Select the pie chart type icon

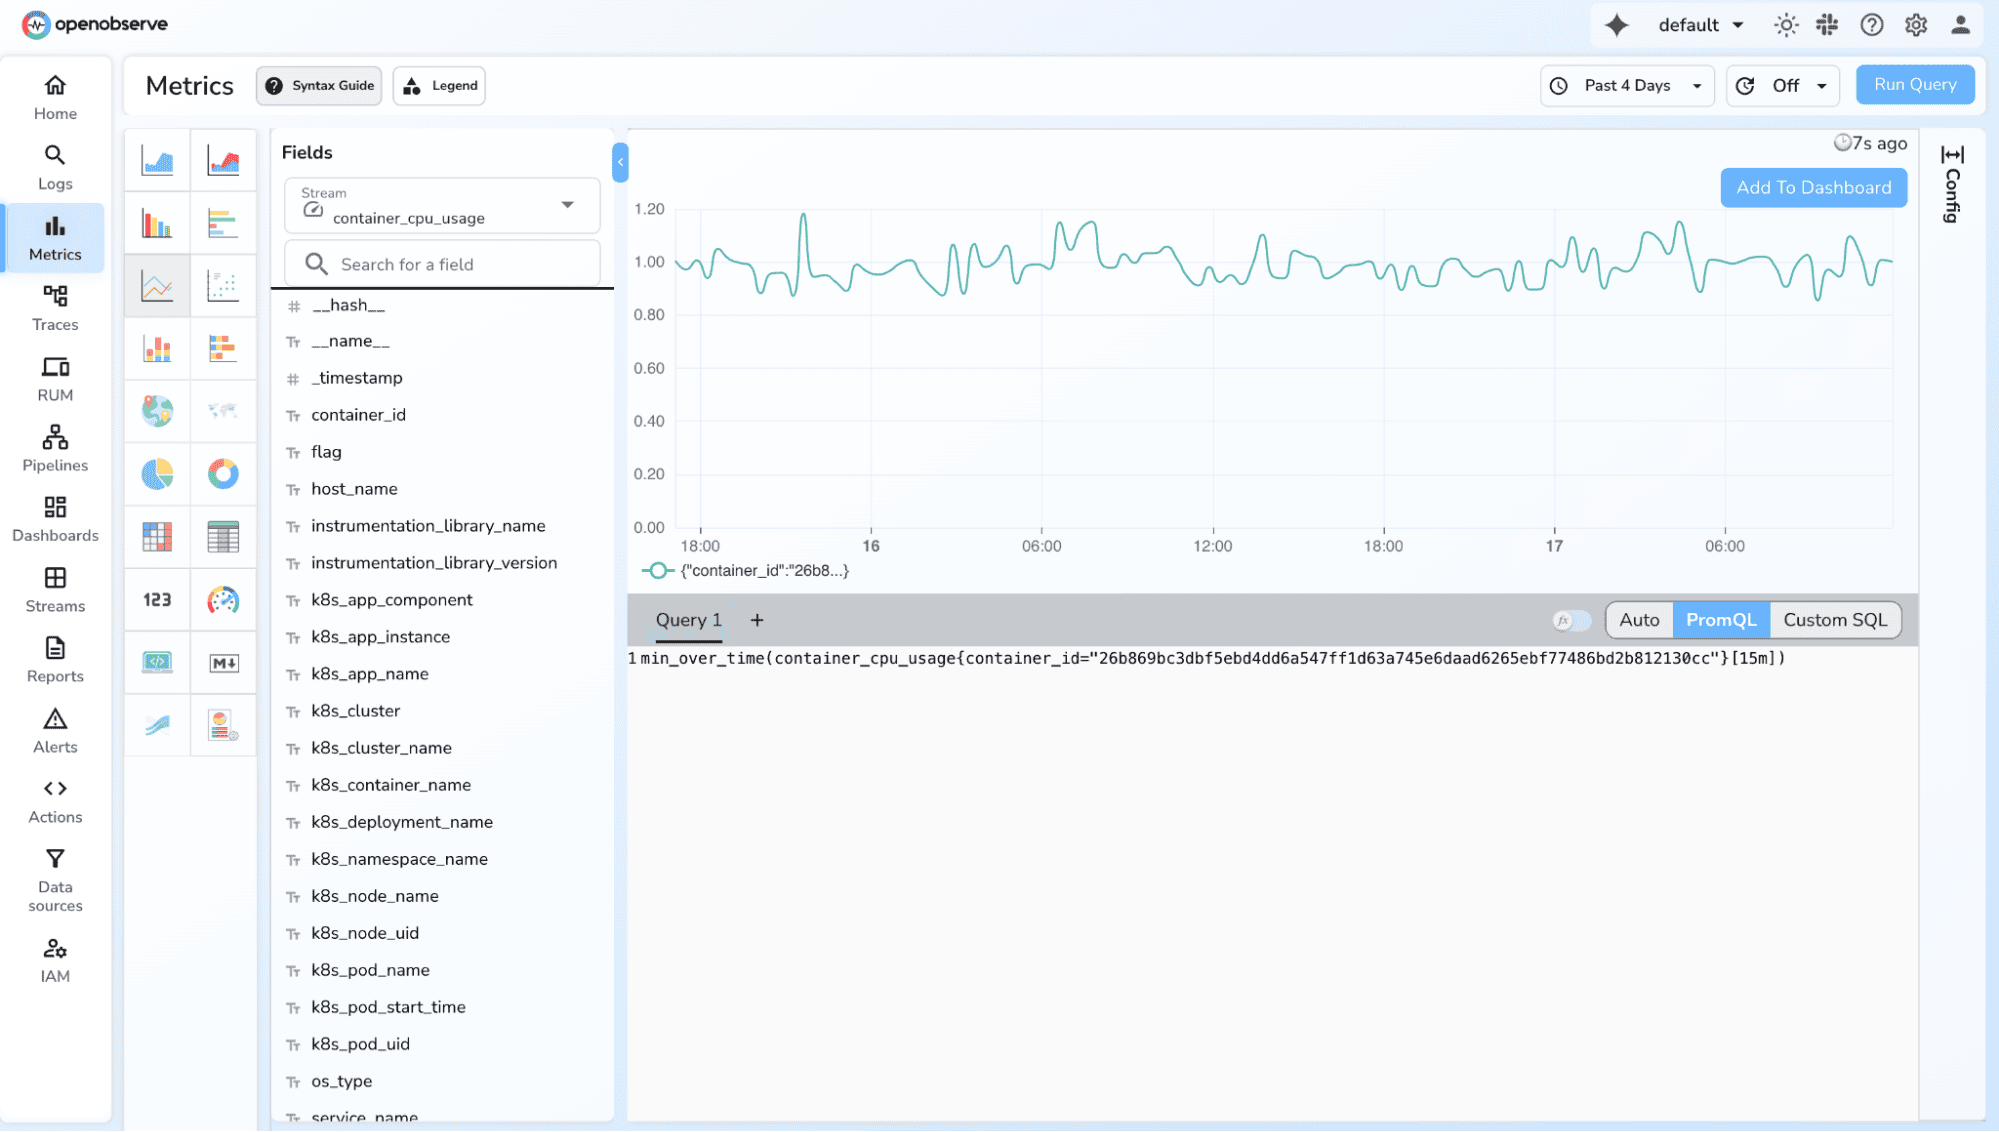coord(157,474)
